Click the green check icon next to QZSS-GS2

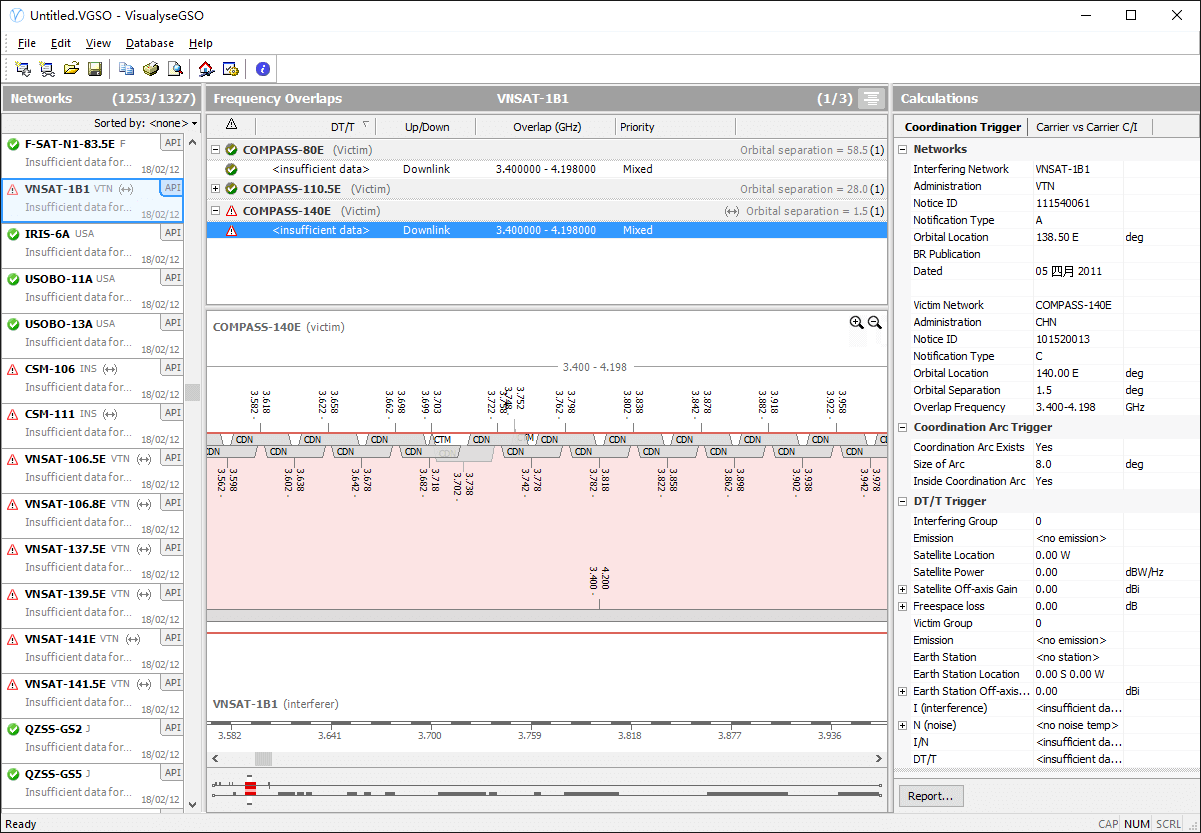tap(13, 729)
